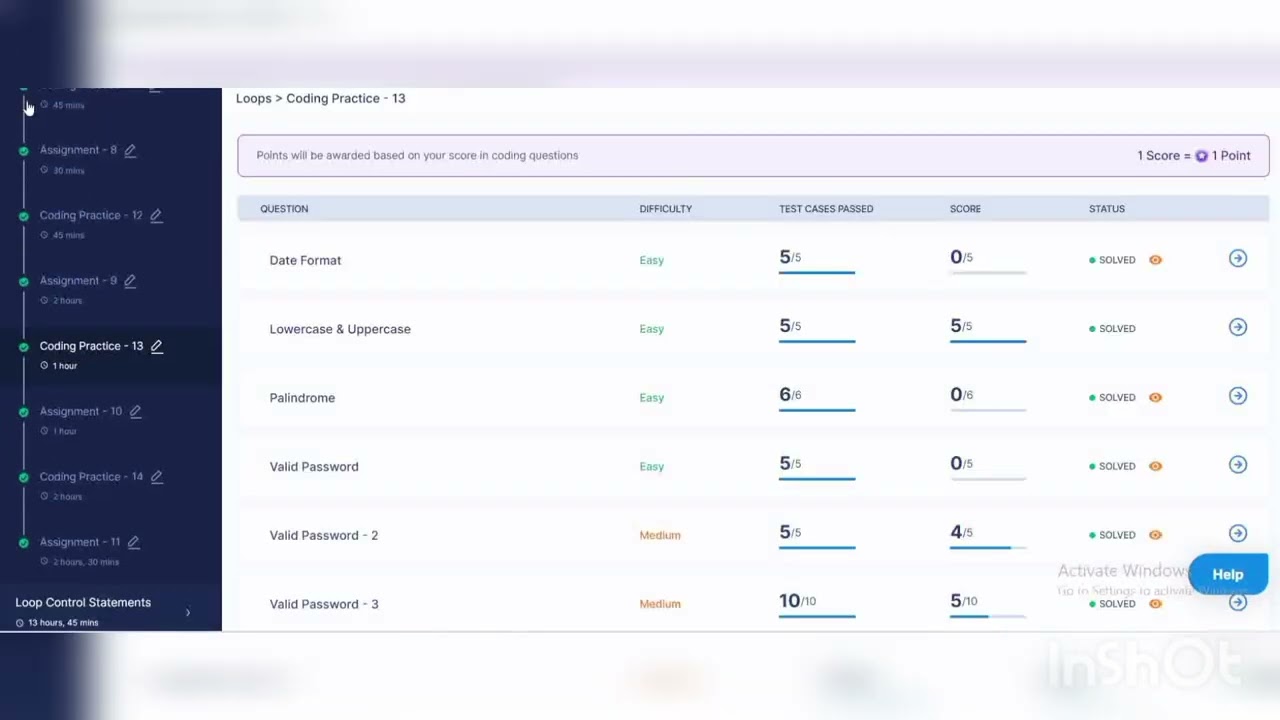
Task: Click green check icon for Coding Practice - 14
Action: 24,478
